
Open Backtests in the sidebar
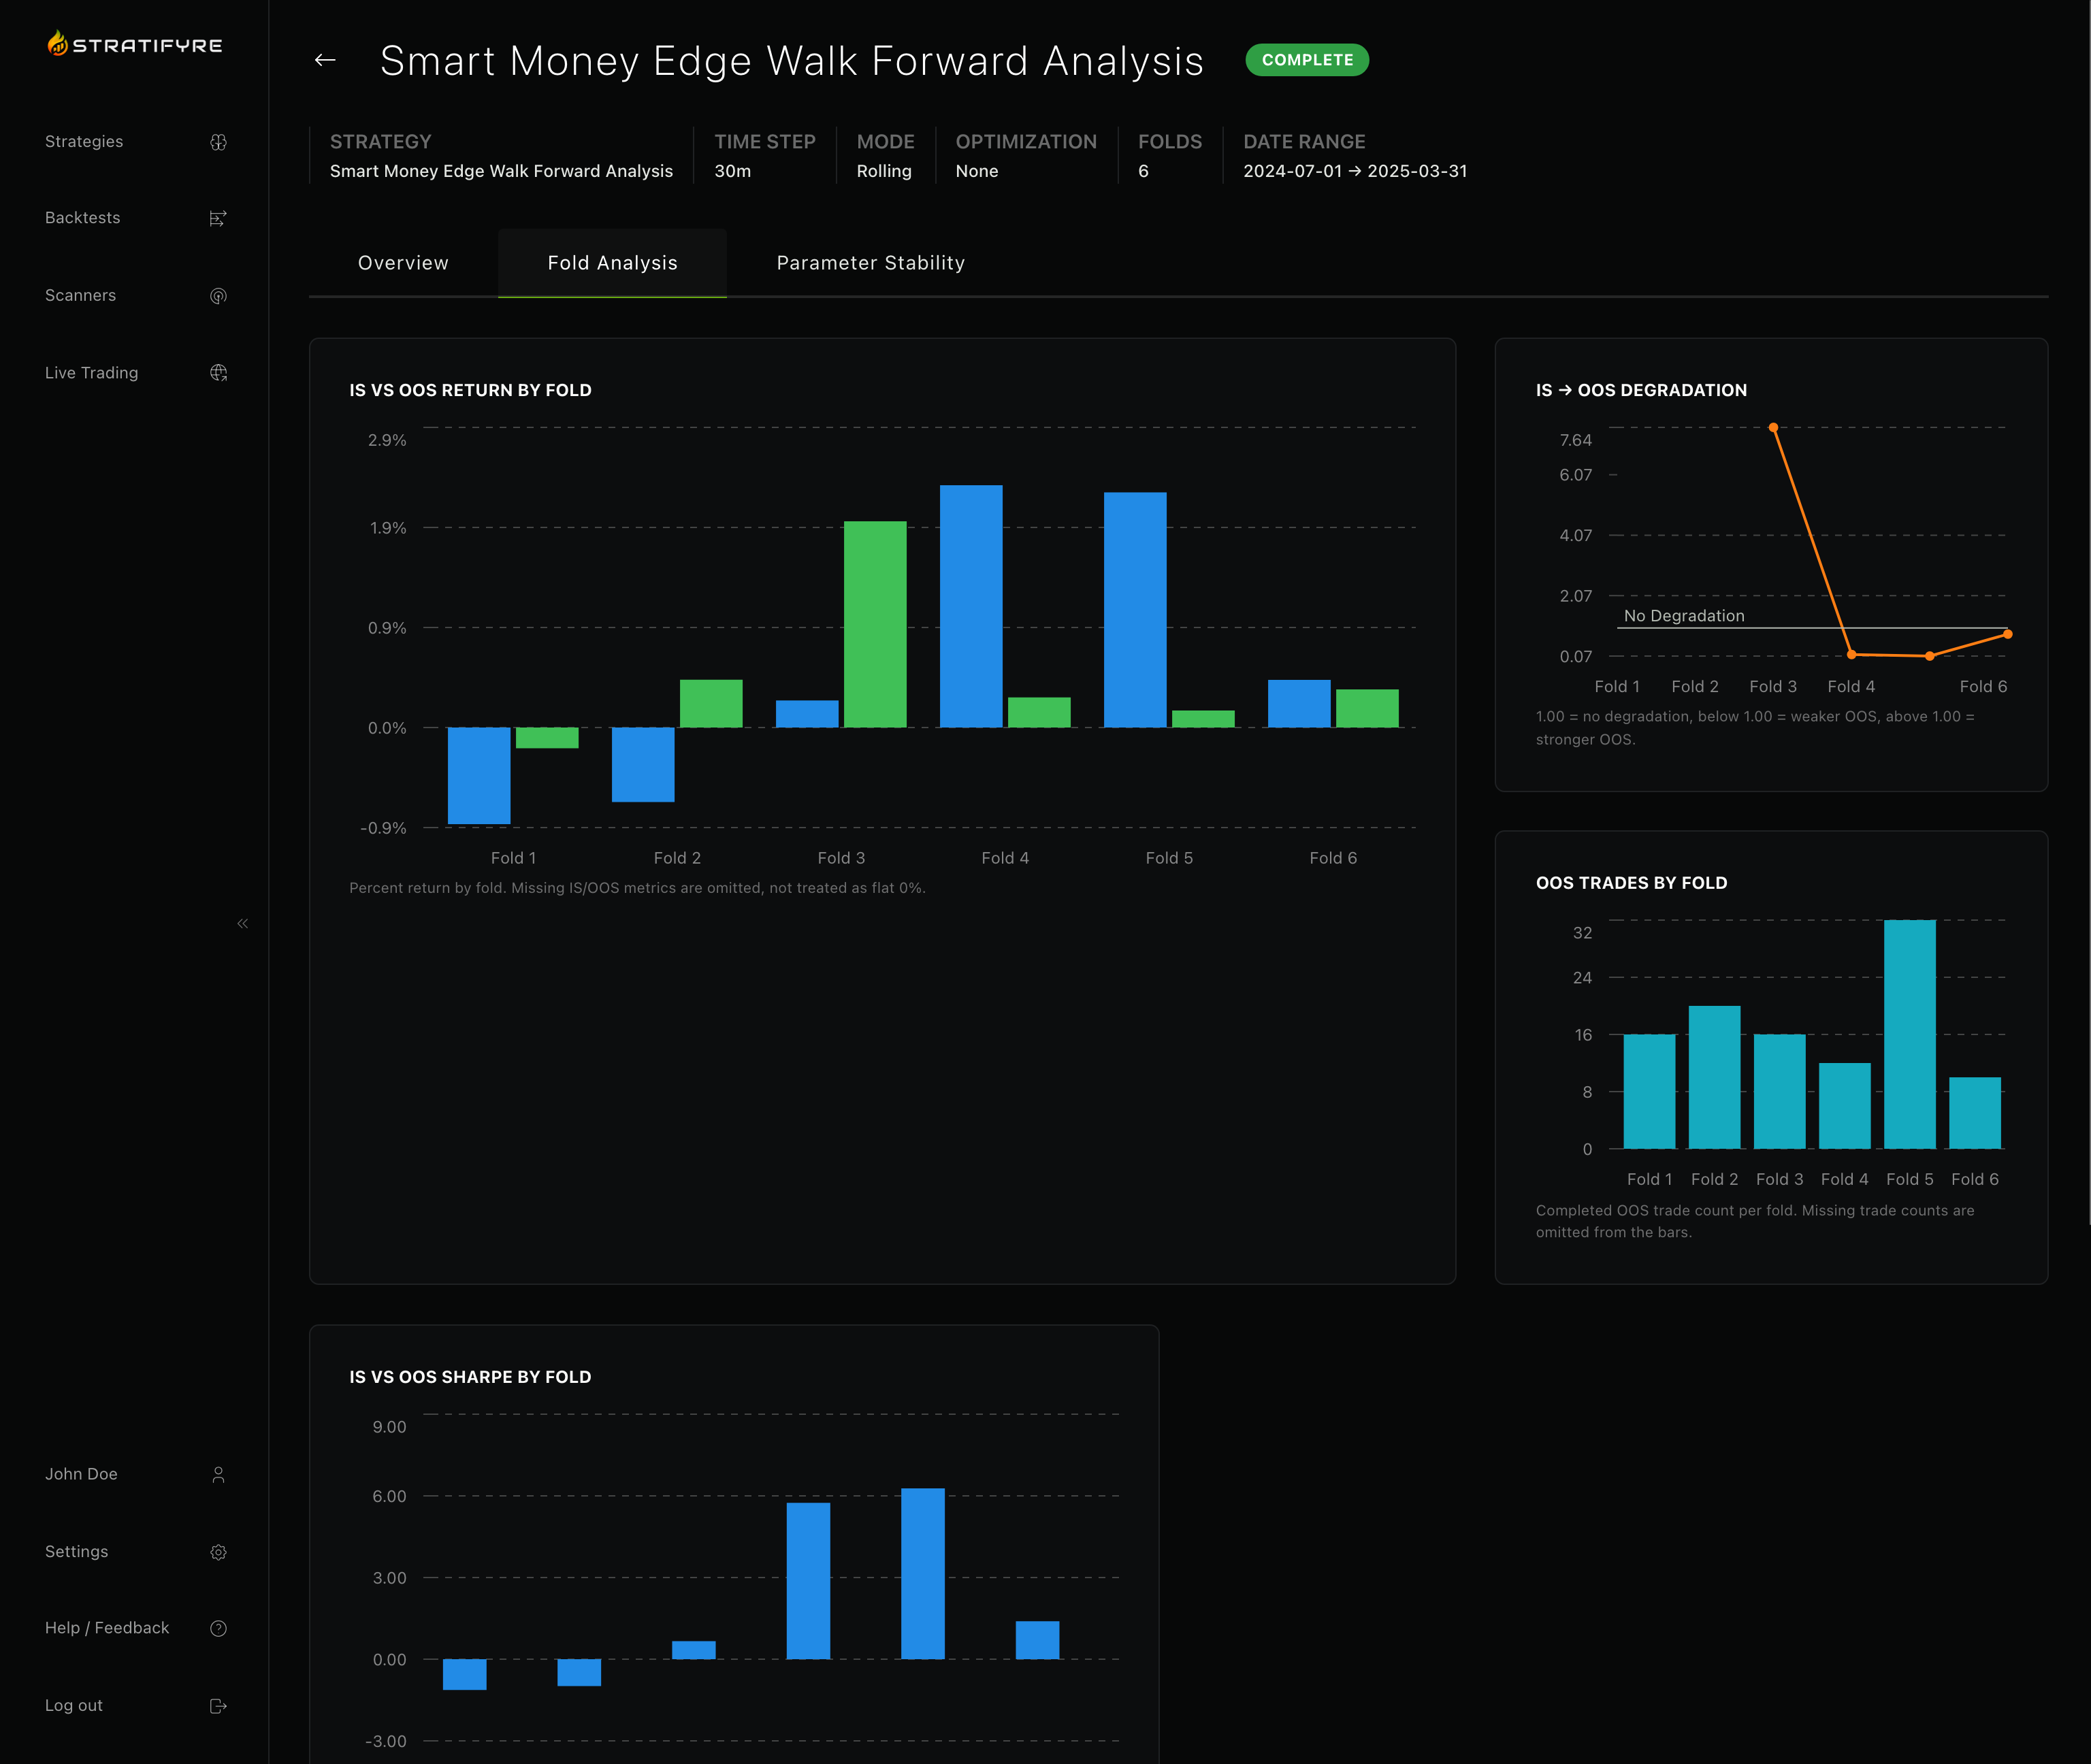click(82, 217)
